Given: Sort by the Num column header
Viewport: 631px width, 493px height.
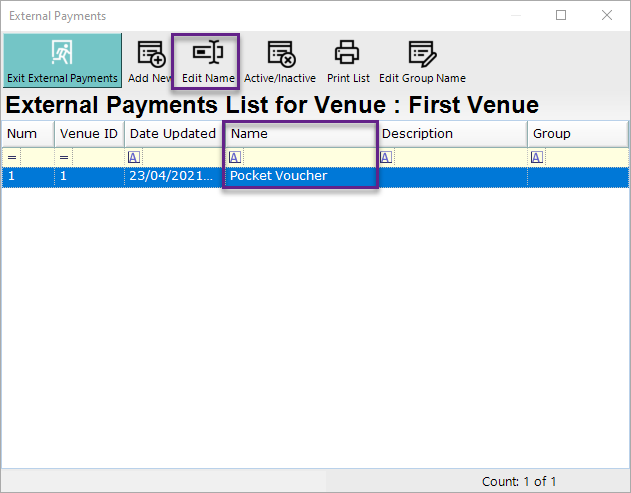Looking at the screenshot, I should click(27, 134).
